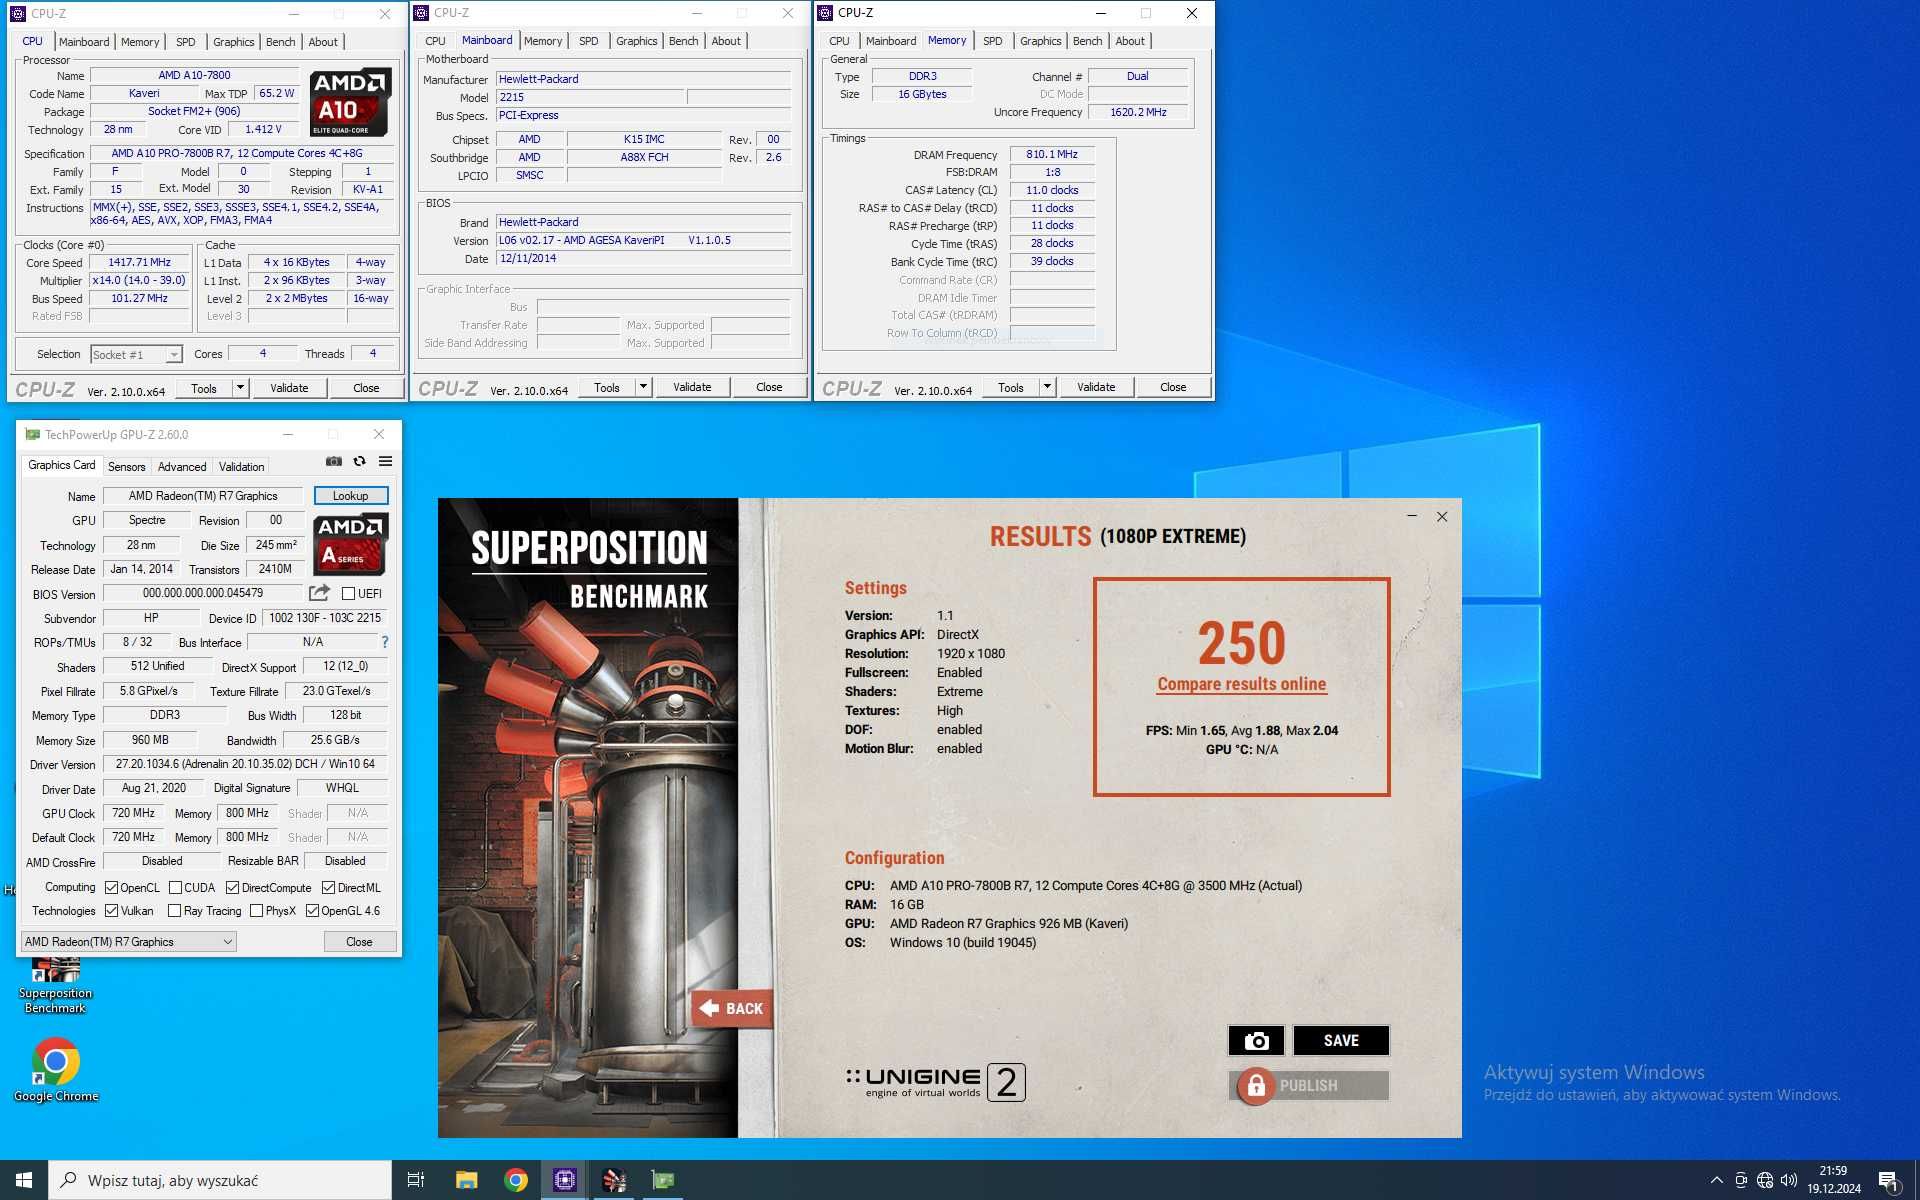Open Task View in the taskbar

point(416,1180)
